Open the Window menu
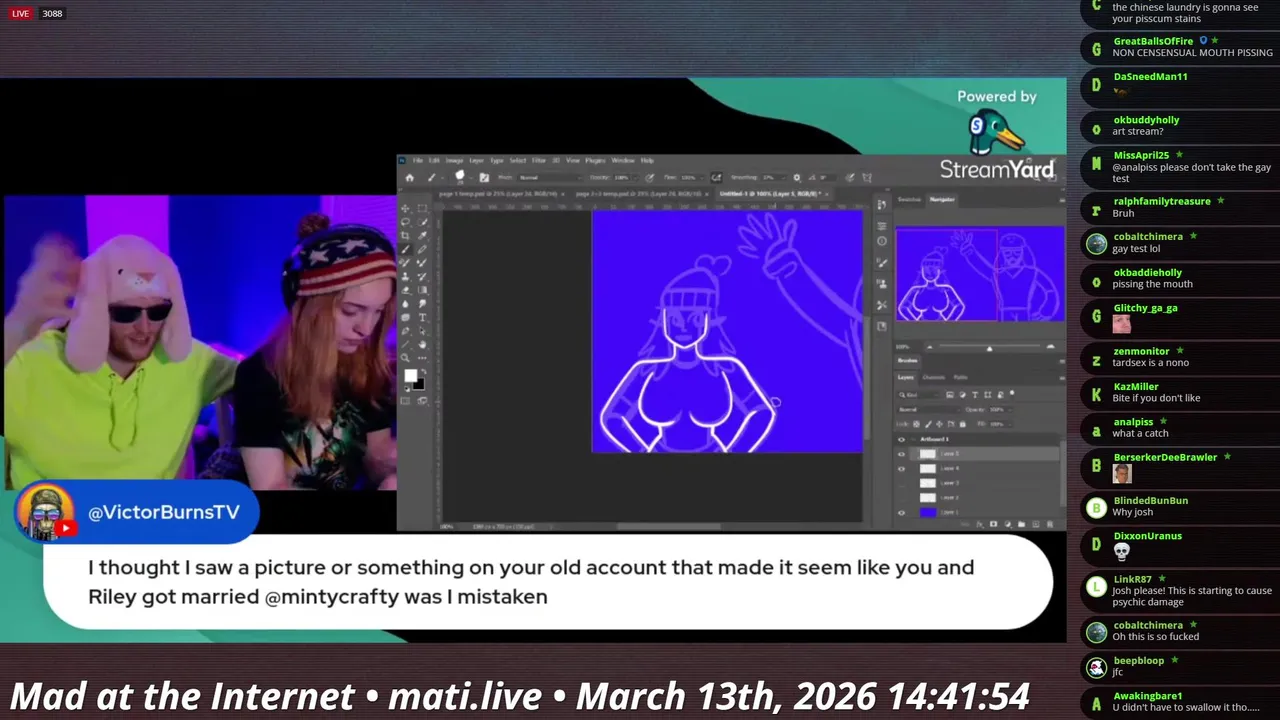 pyautogui.click(x=623, y=160)
